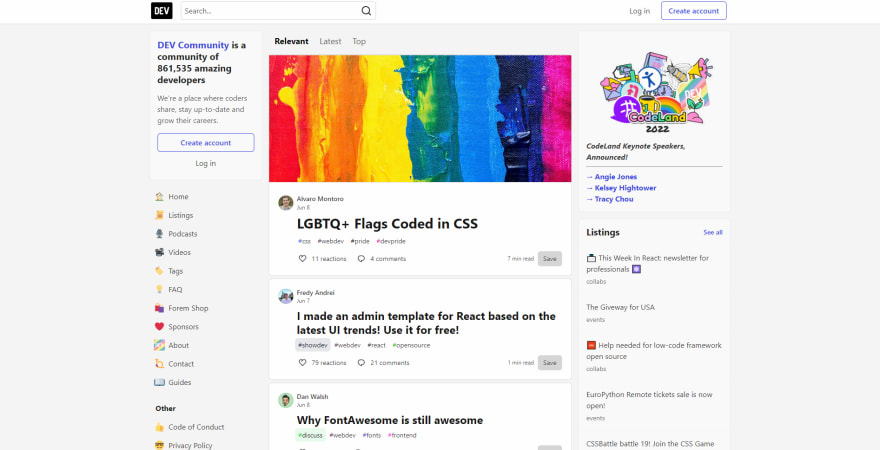Click the #fonts tag

[372, 435]
